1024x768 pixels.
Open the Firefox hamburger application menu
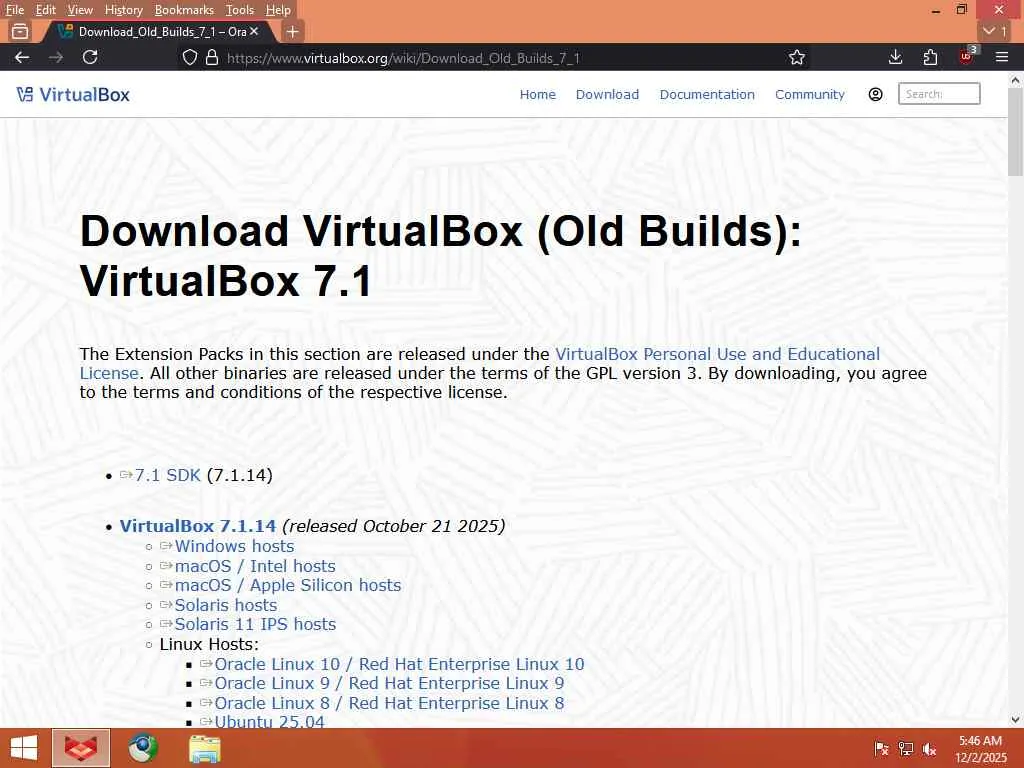click(1002, 57)
